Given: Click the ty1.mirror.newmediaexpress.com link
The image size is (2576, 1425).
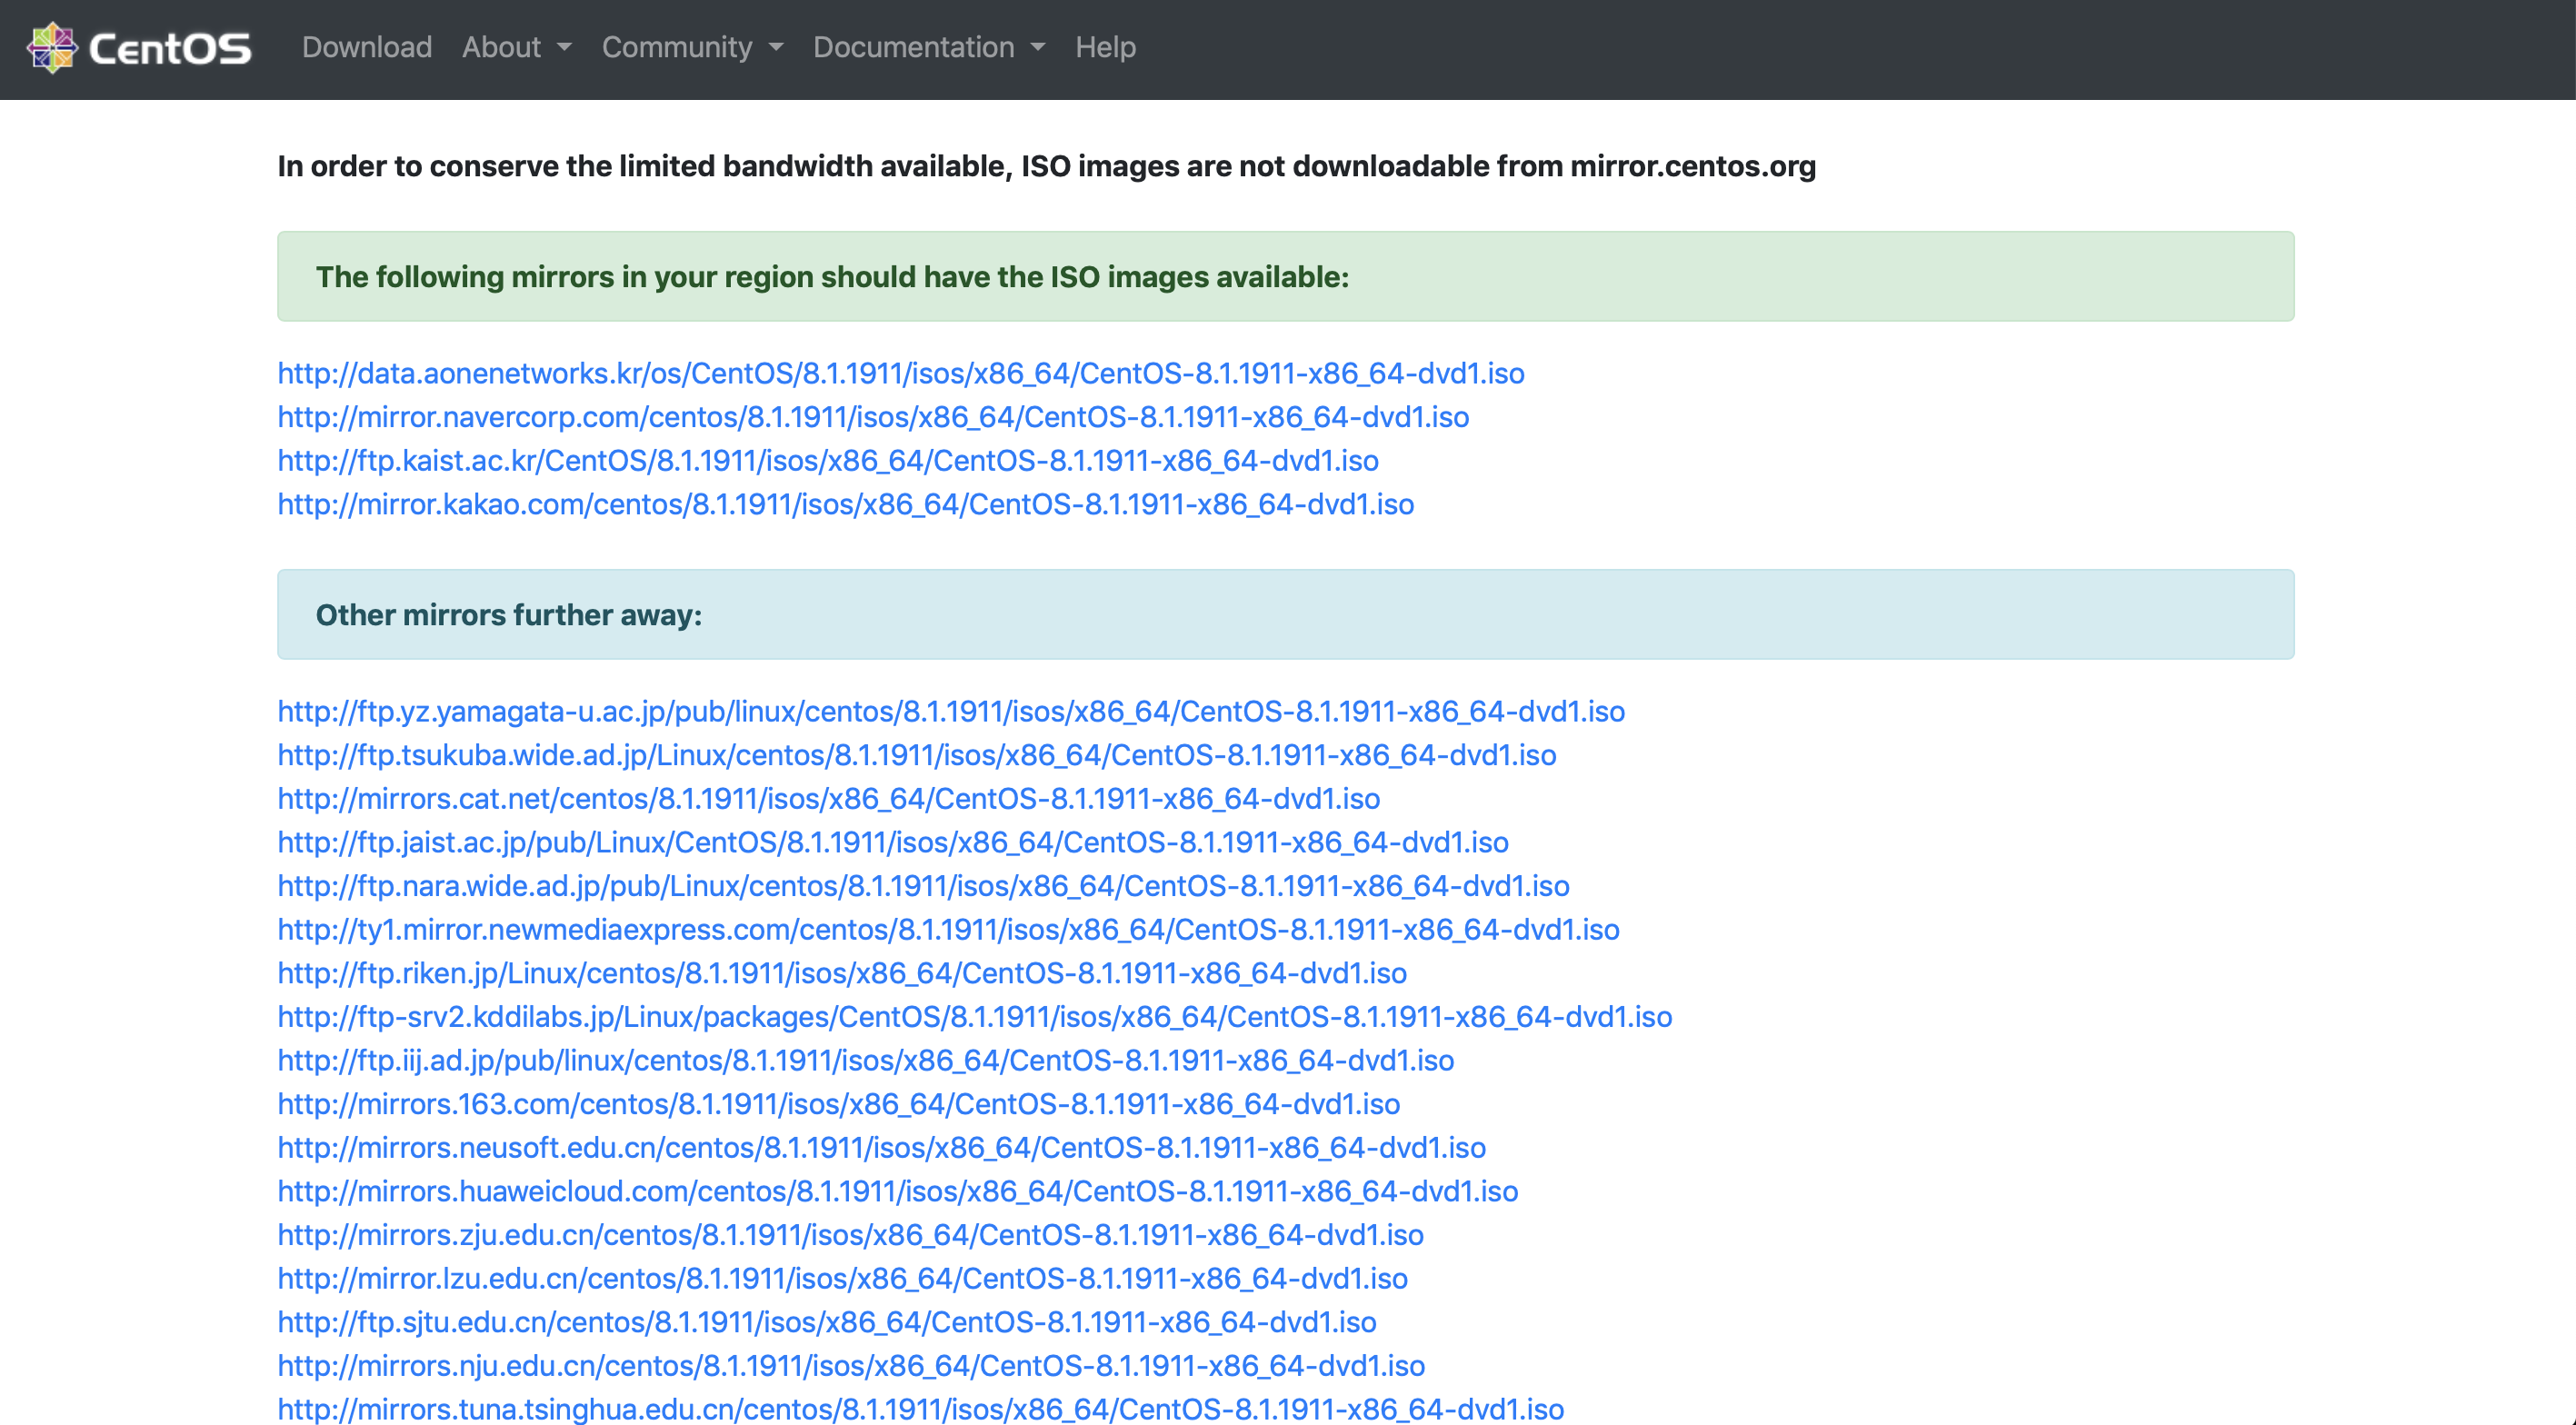Looking at the screenshot, I should (947, 930).
